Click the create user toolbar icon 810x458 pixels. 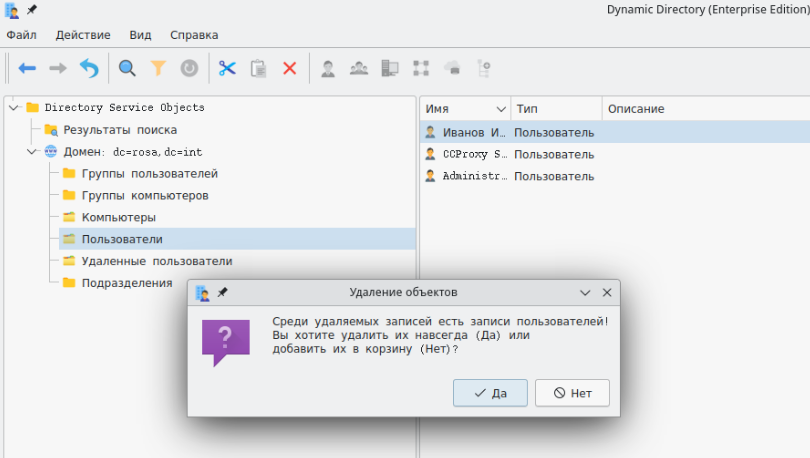tap(327, 68)
